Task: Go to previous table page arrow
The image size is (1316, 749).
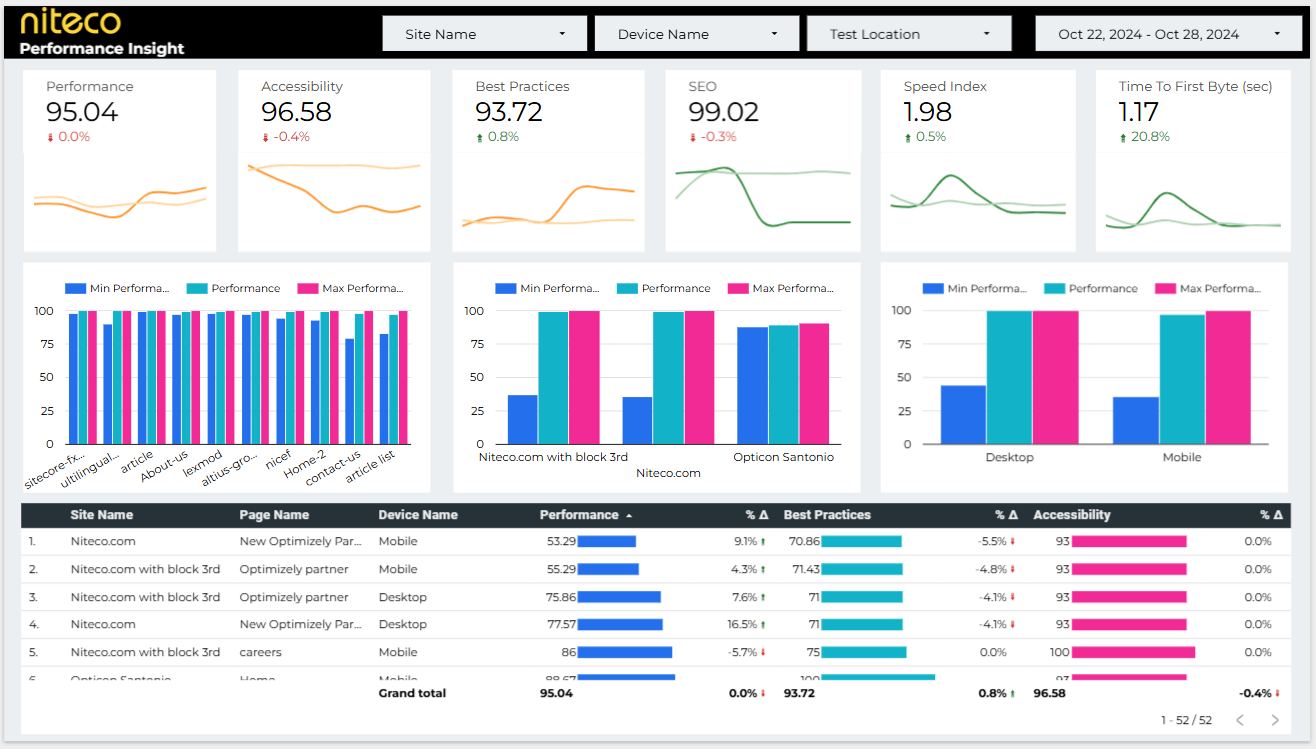Action: [x=1240, y=720]
